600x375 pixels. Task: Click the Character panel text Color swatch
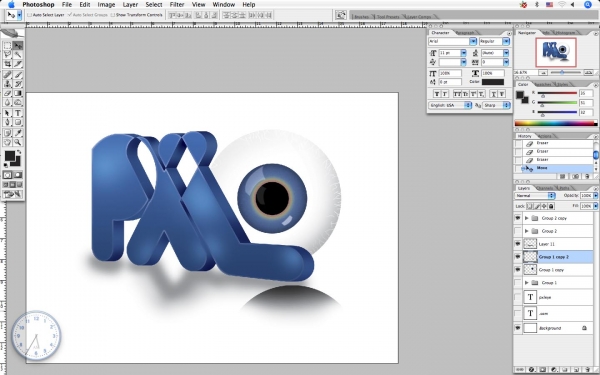[x=493, y=82]
